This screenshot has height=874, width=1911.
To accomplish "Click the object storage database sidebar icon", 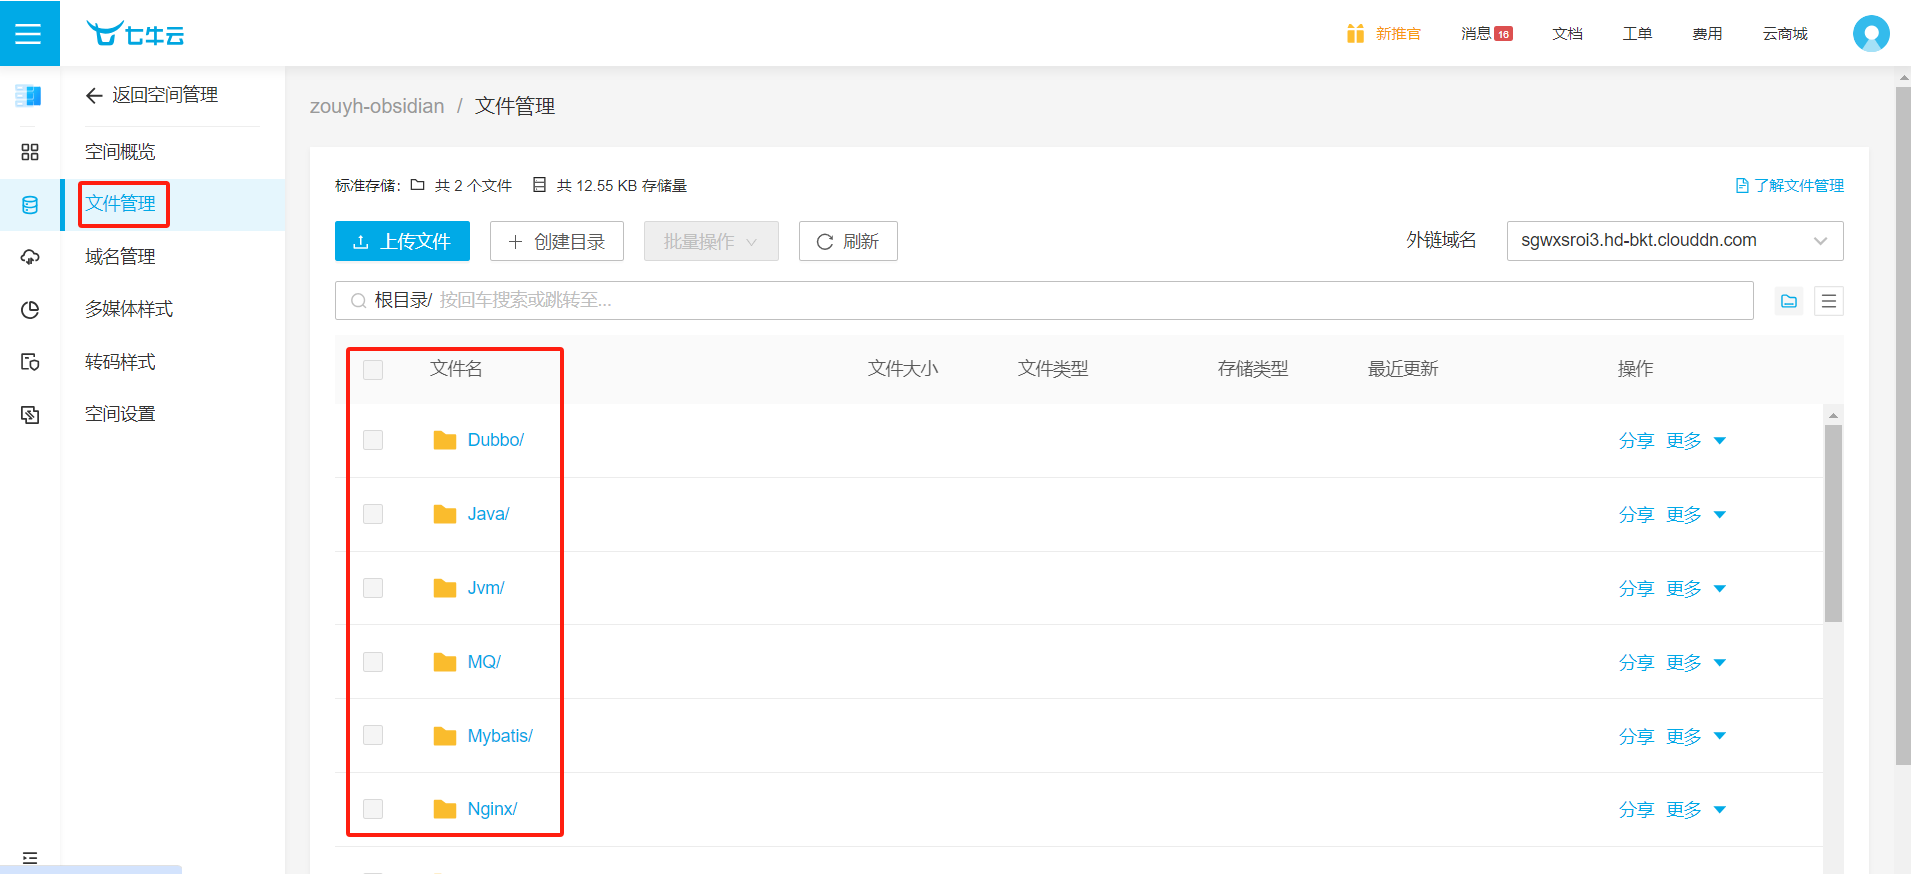I will click(x=30, y=205).
